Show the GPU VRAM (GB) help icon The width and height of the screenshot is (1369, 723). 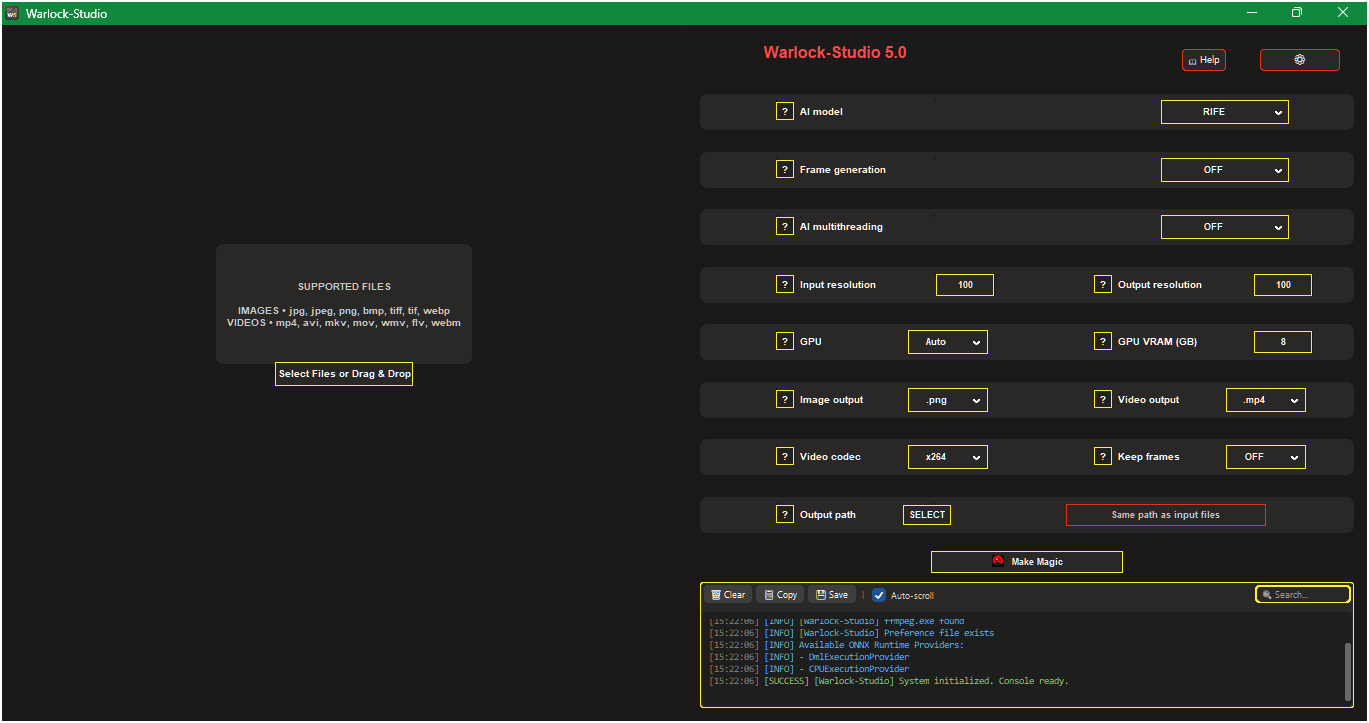pyautogui.click(x=1103, y=341)
